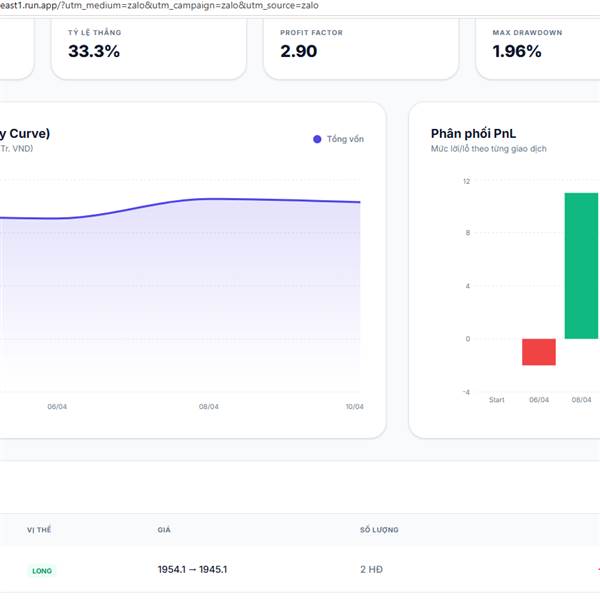Sort by the Vị thế column header

(39, 530)
